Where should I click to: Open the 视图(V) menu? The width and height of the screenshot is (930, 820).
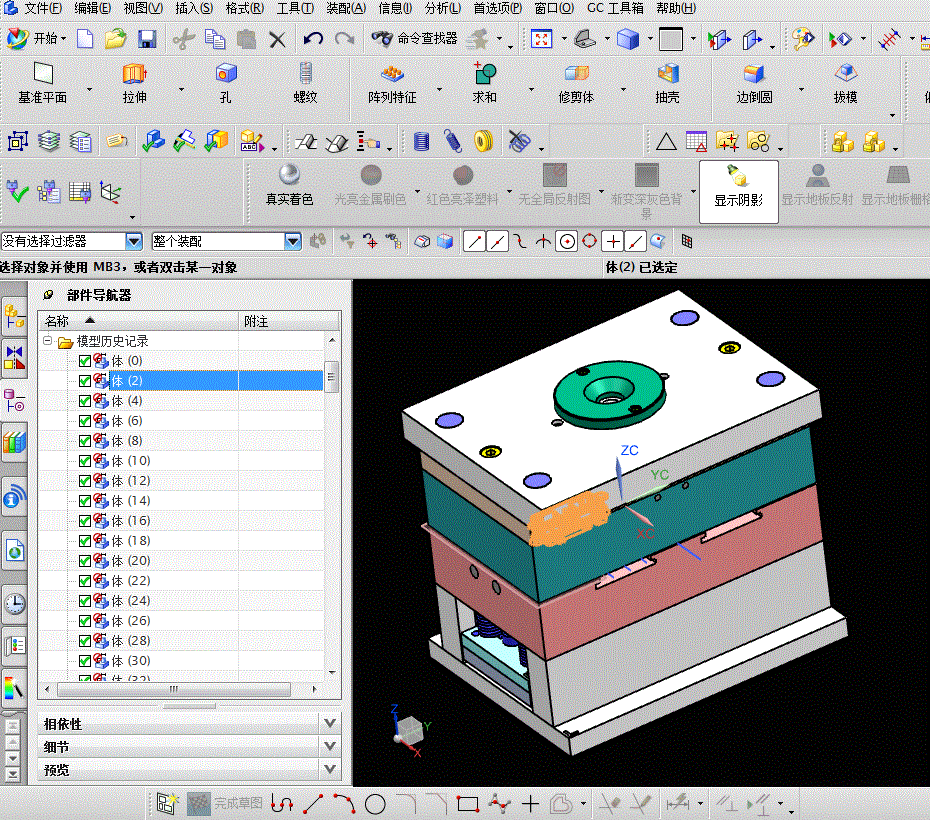coord(143,8)
